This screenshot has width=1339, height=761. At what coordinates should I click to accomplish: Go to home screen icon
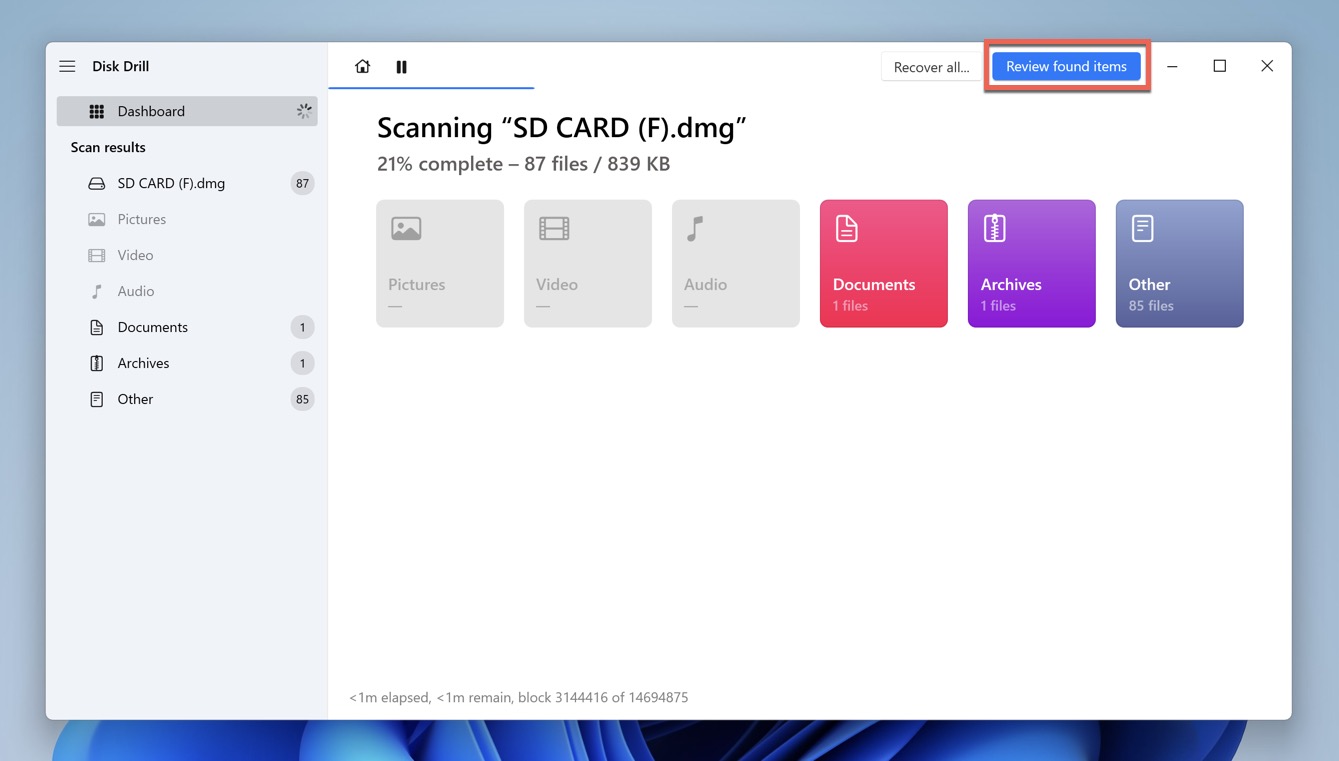pyautogui.click(x=362, y=67)
